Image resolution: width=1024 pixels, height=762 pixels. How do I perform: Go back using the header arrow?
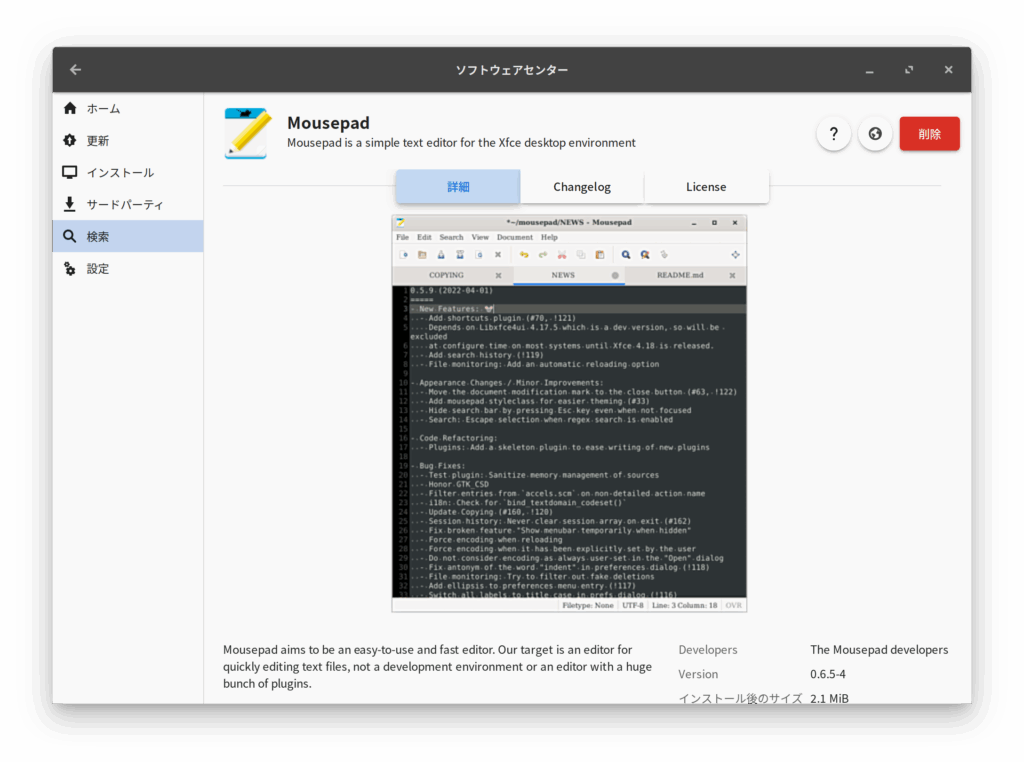[76, 69]
